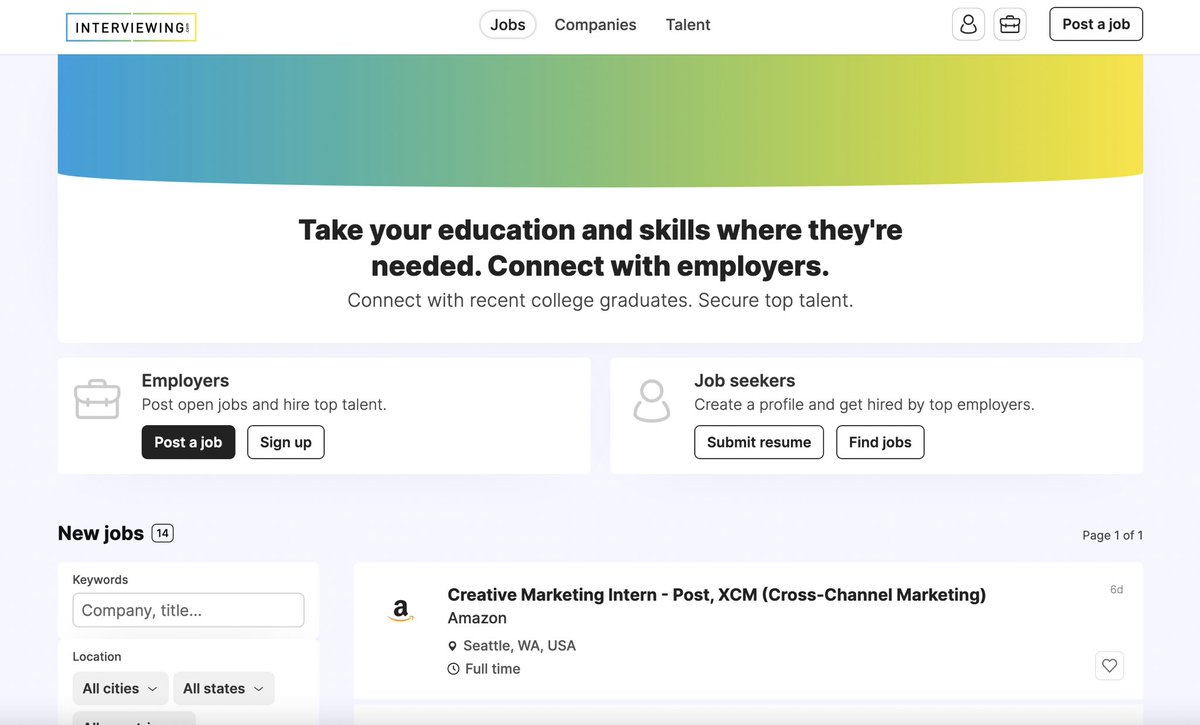This screenshot has height=725, width=1200.
Task: Click the Seattle, WA, USA location text
Action: pyautogui.click(x=519, y=646)
